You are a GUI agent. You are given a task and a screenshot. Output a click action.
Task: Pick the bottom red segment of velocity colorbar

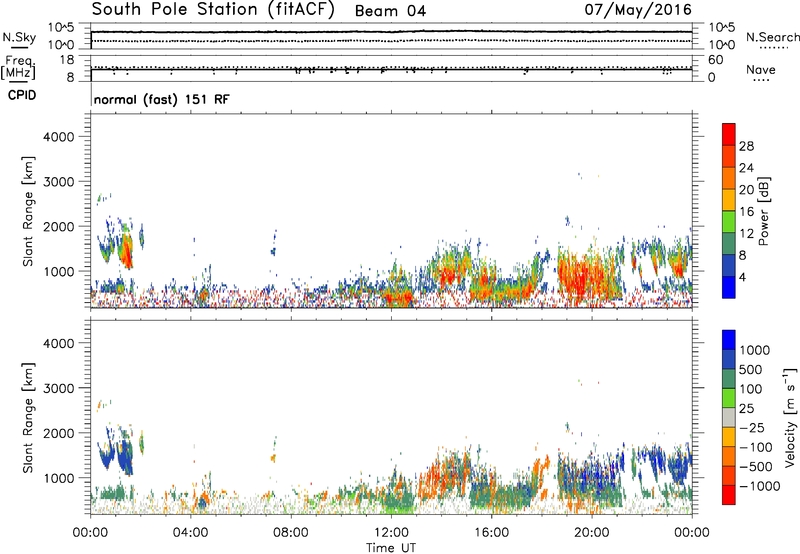[x=729, y=495]
